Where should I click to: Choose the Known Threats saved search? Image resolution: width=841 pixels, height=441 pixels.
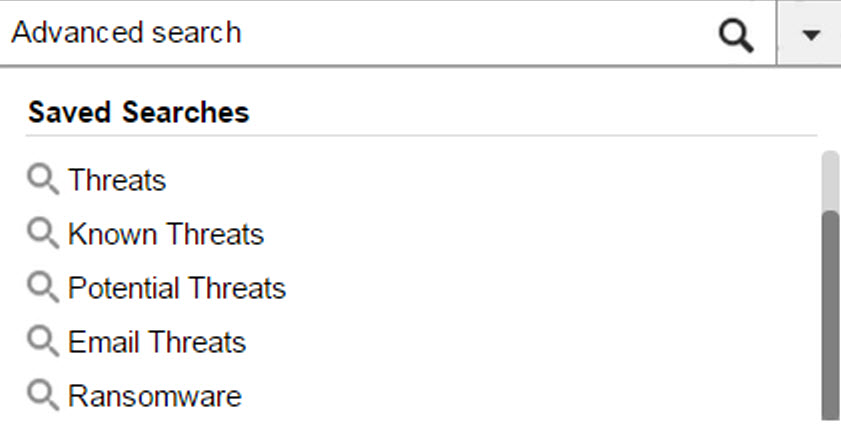166,235
